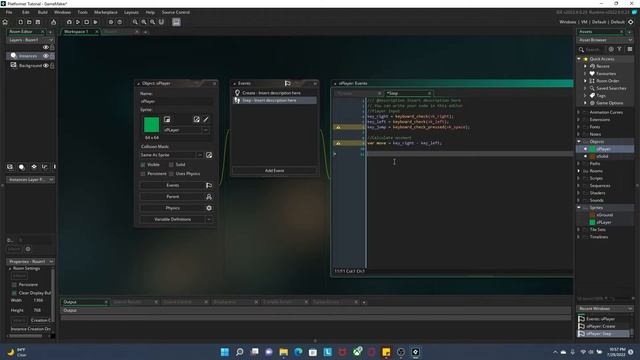
Task: Click the Variable Definitions button
Action: point(172,220)
